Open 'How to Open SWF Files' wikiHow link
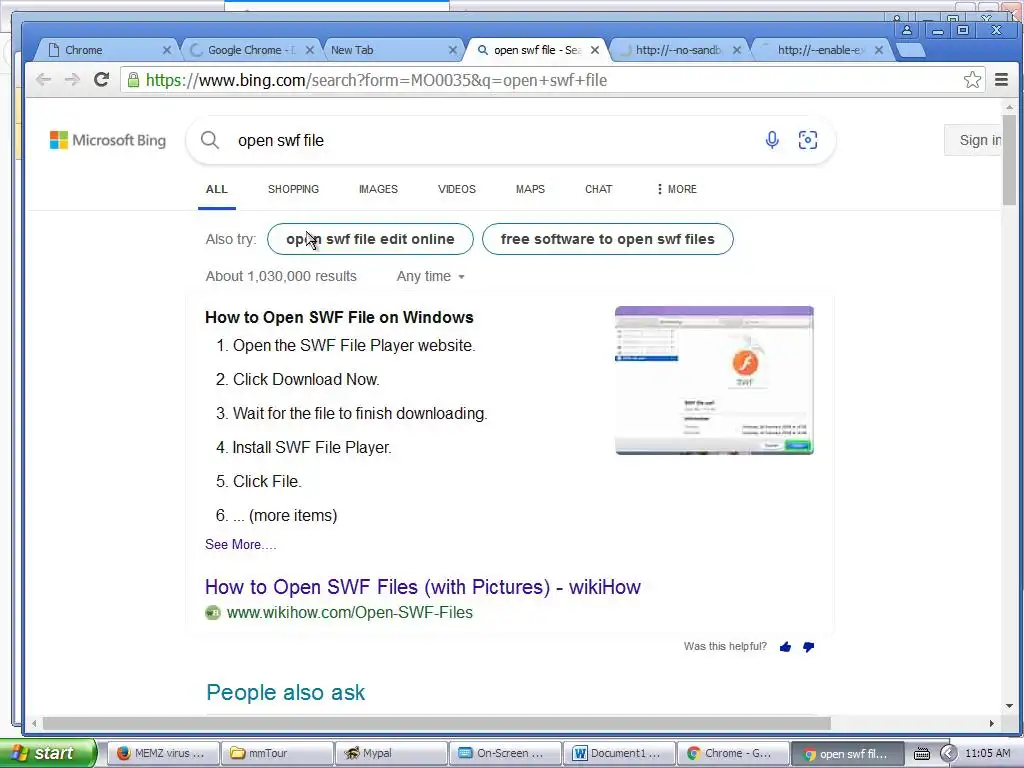Image resolution: width=1024 pixels, height=768 pixels. (x=423, y=587)
